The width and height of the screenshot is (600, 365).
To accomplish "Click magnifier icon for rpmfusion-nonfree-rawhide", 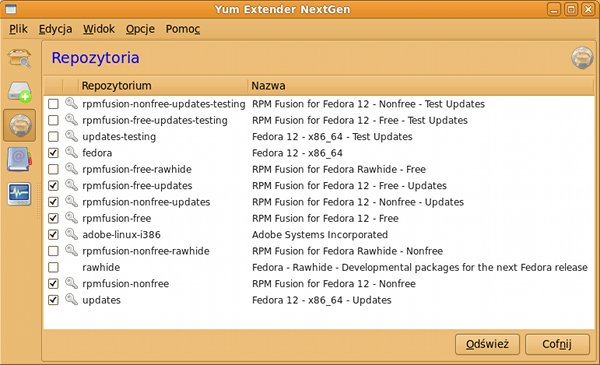I will (71, 251).
